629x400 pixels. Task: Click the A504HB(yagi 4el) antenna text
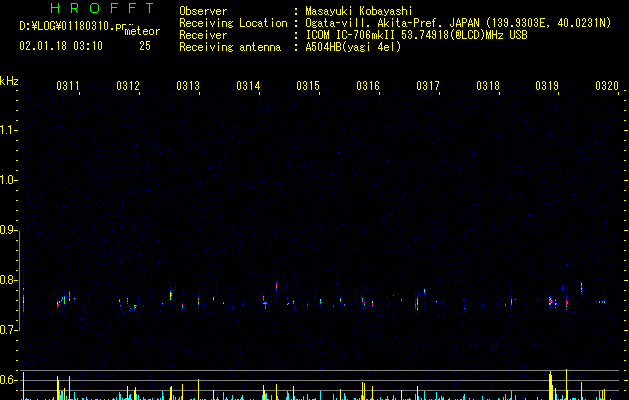pyautogui.click(x=353, y=47)
